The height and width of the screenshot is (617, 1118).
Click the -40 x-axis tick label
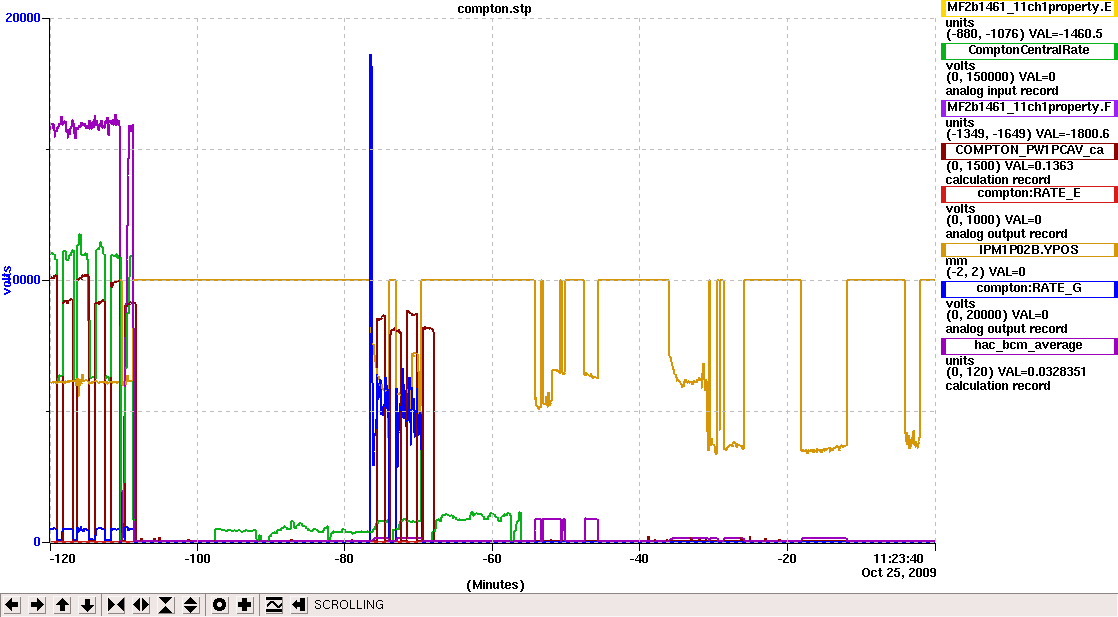639,559
